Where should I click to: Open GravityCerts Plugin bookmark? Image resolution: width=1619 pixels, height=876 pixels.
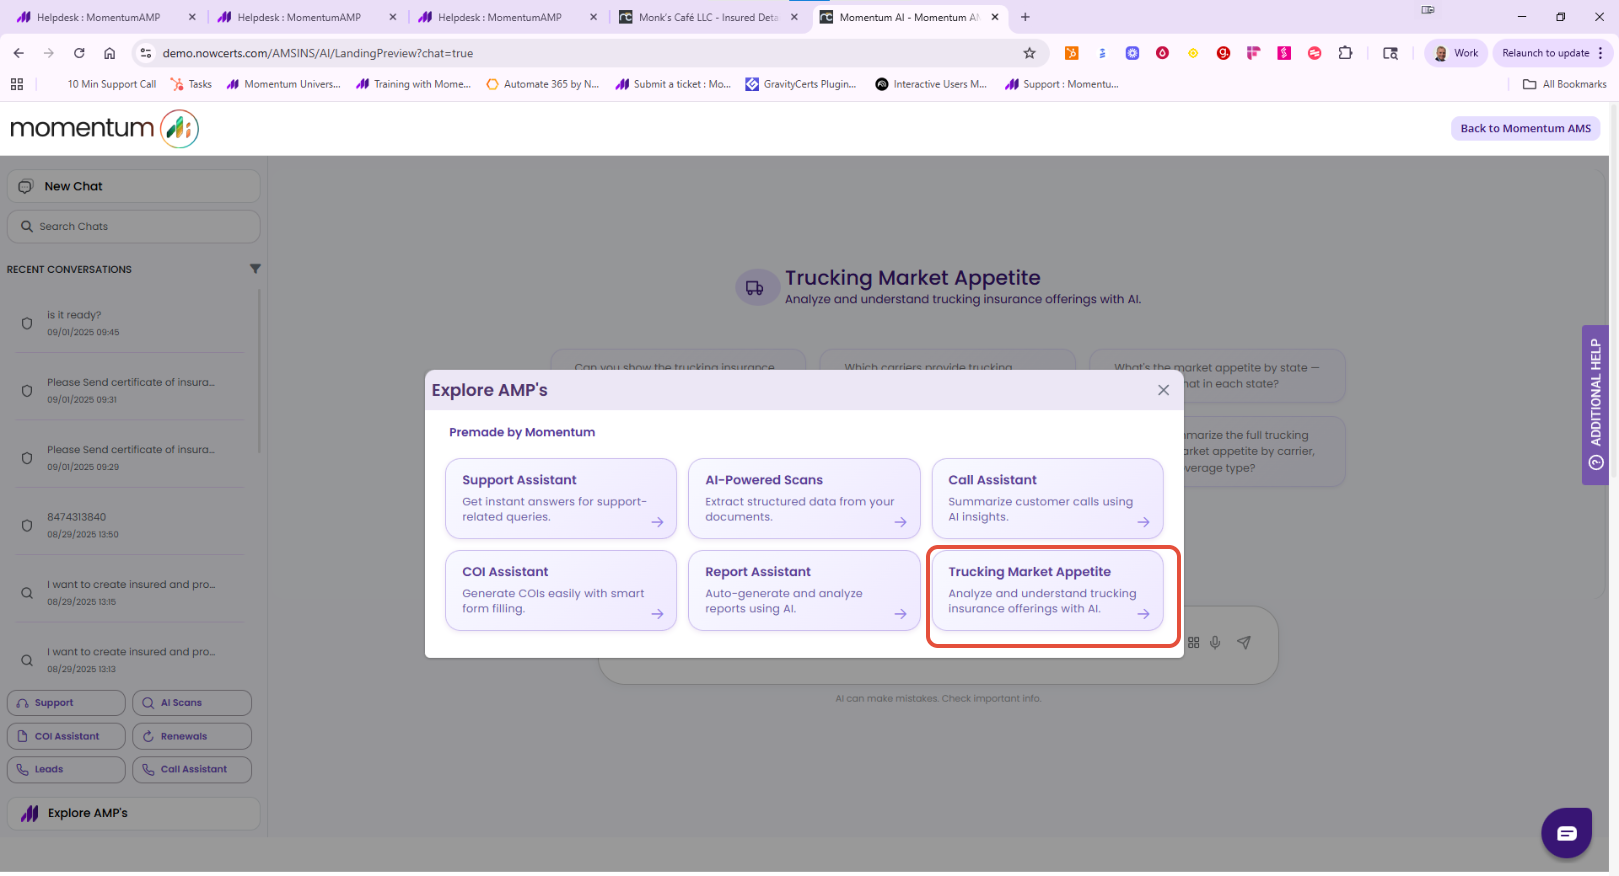click(x=801, y=84)
